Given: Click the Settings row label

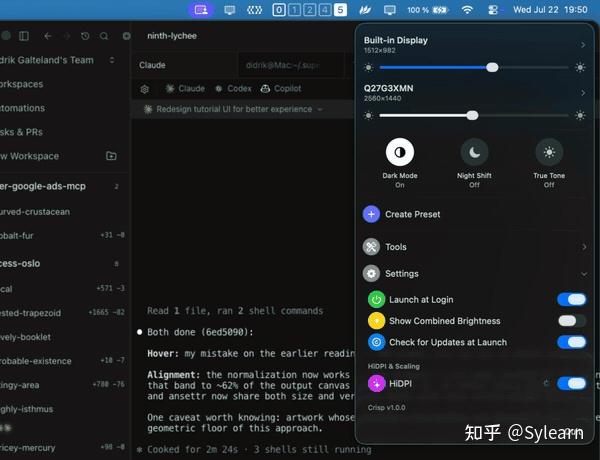Looking at the screenshot, I should coord(402,274).
